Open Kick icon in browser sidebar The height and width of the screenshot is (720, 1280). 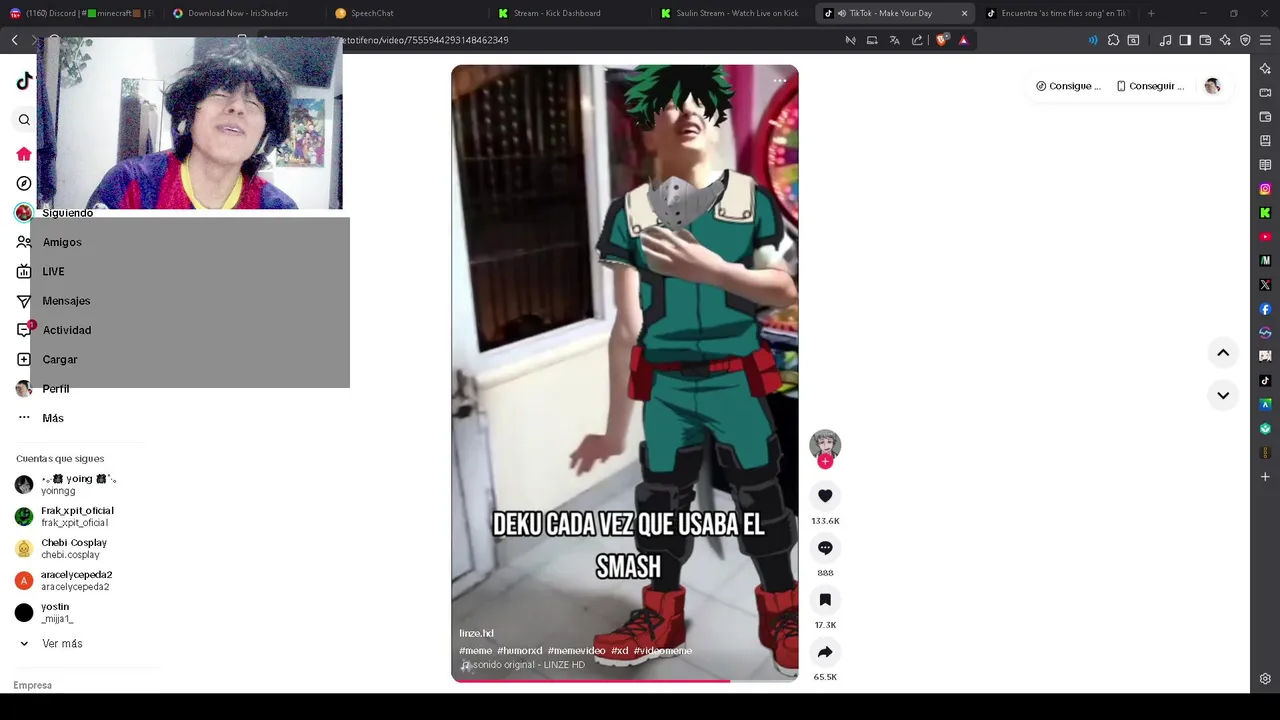[x=1265, y=213]
